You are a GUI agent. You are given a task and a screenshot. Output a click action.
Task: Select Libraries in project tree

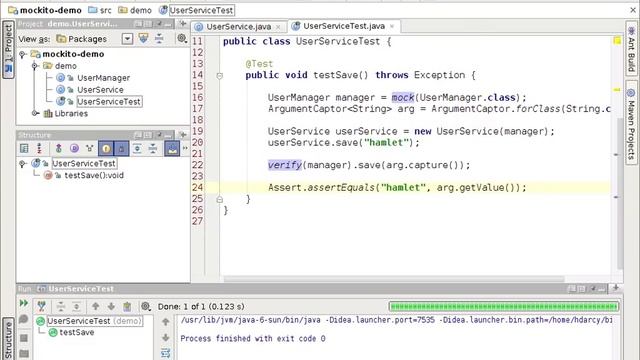click(x=71, y=113)
